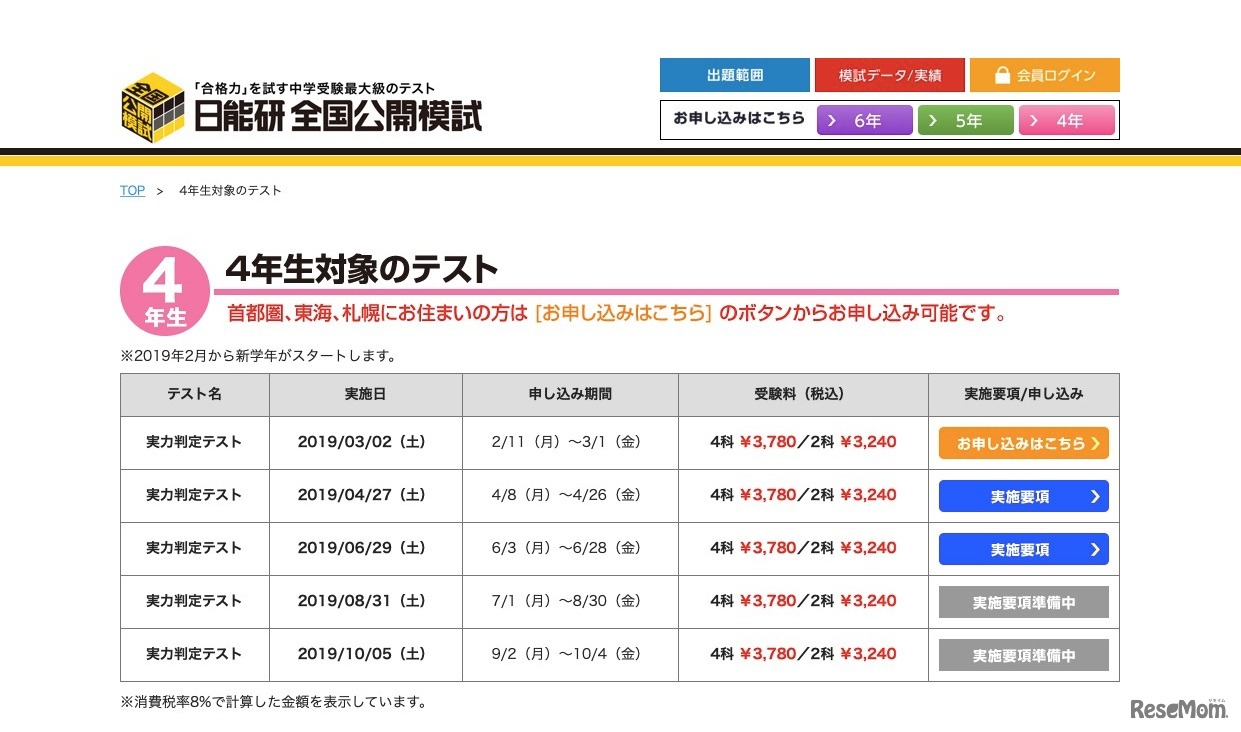Click the 4年生対象のテスト breadcrumb text
1241x732 pixels.
[228, 190]
